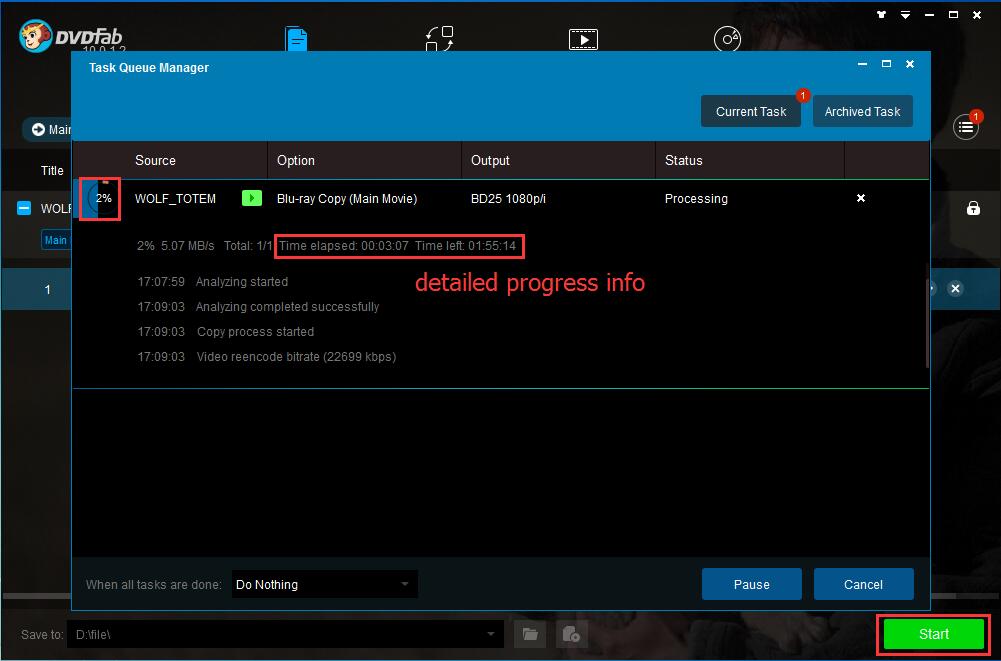Click the Time elapsed 00:03:07 text
This screenshot has width=1001, height=661.
click(343, 246)
